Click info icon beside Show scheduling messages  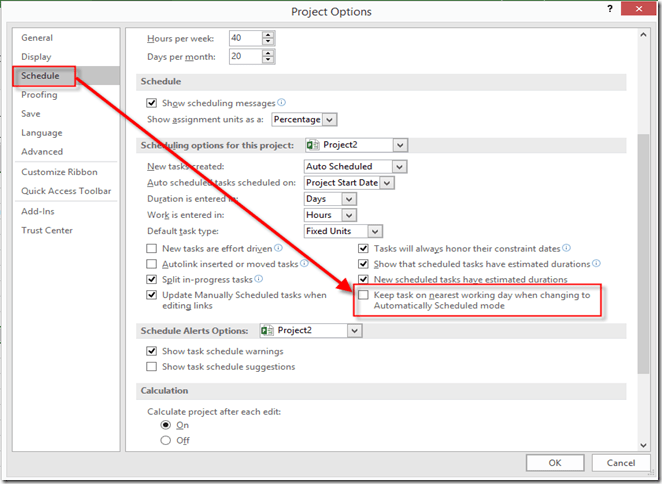pyautogui.click(x=282, y=102)
